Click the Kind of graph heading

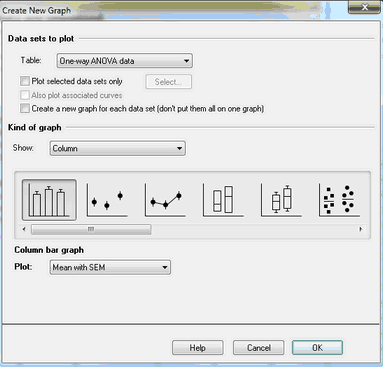point(35,127)
